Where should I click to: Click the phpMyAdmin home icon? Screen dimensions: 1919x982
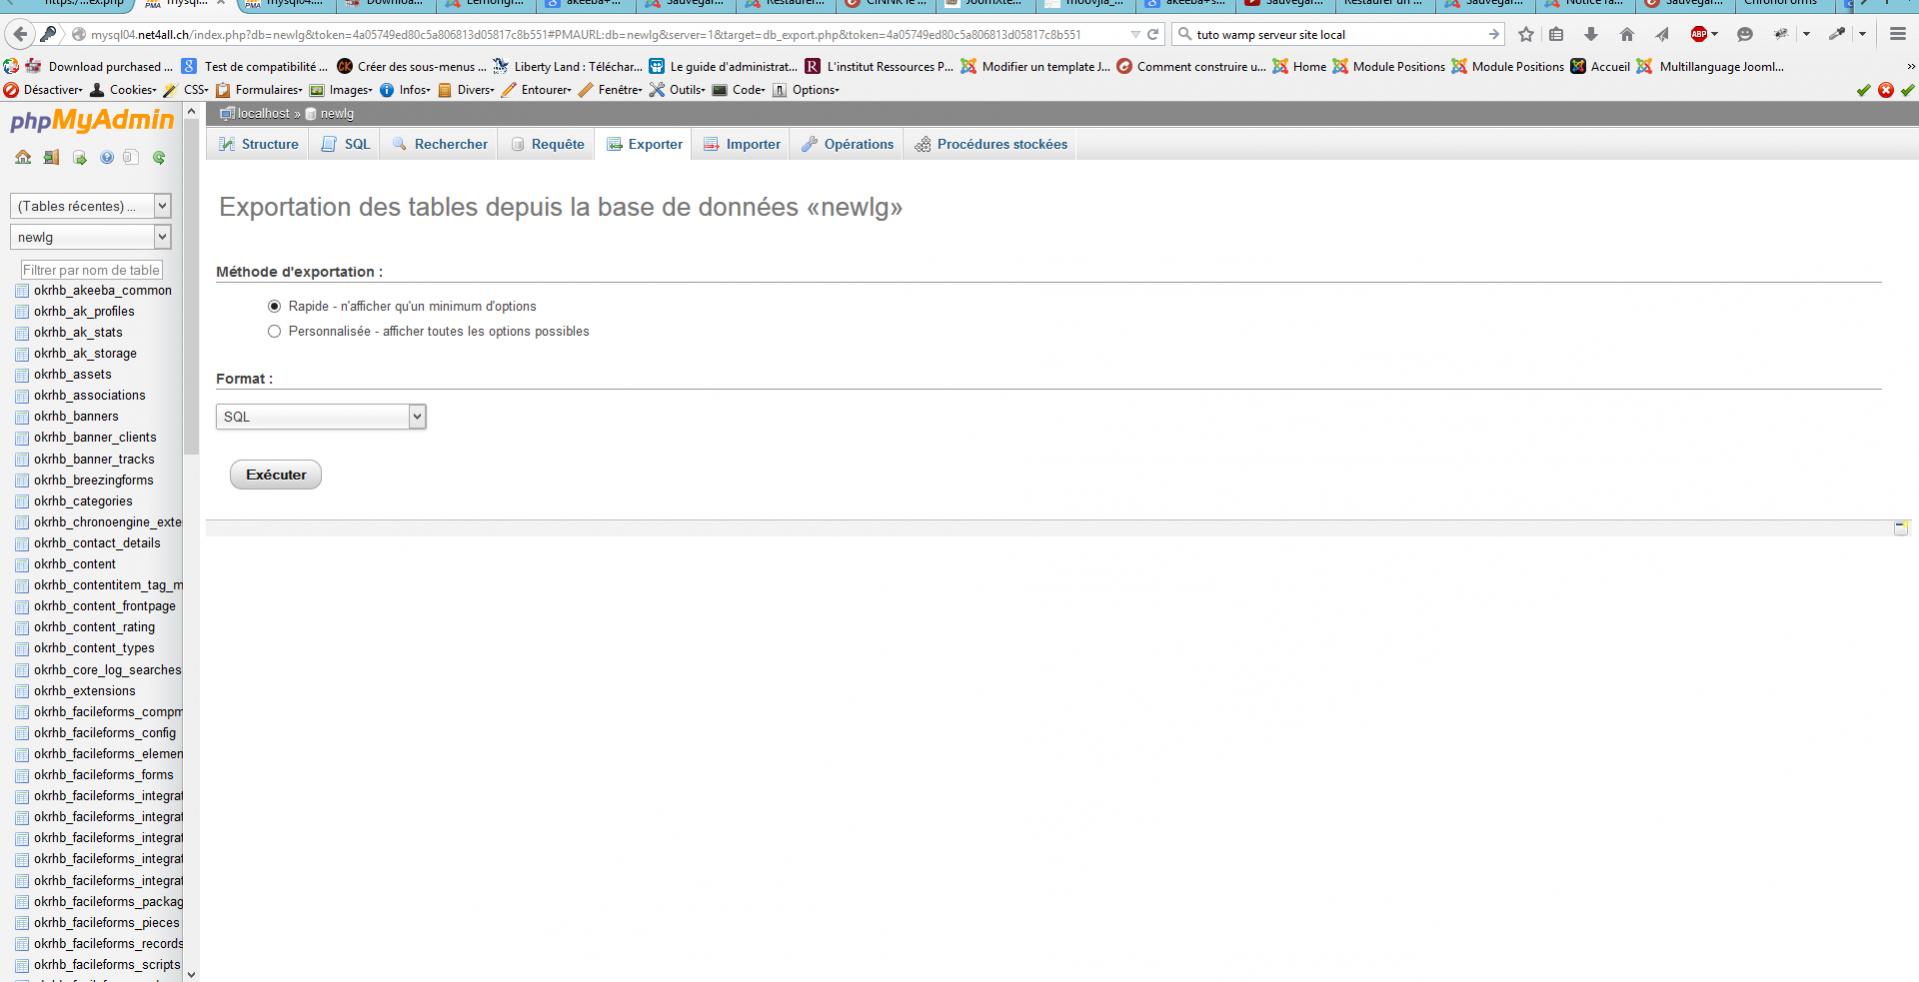click(x=23, y=157)
